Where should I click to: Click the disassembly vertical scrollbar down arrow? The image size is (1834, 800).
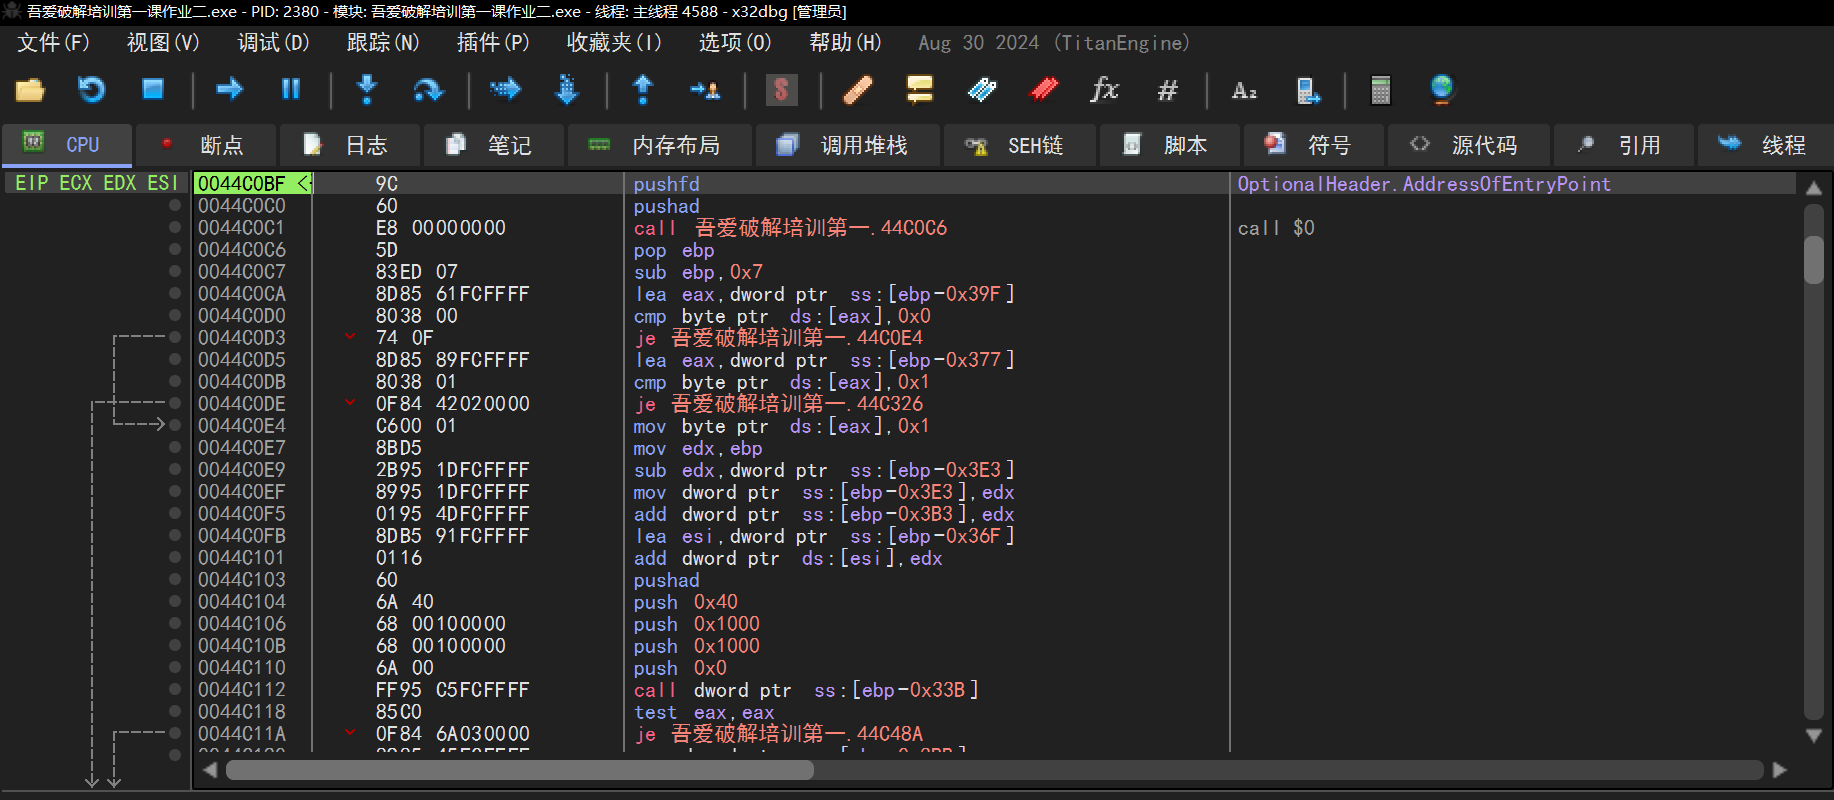[x=1814, y=736]
